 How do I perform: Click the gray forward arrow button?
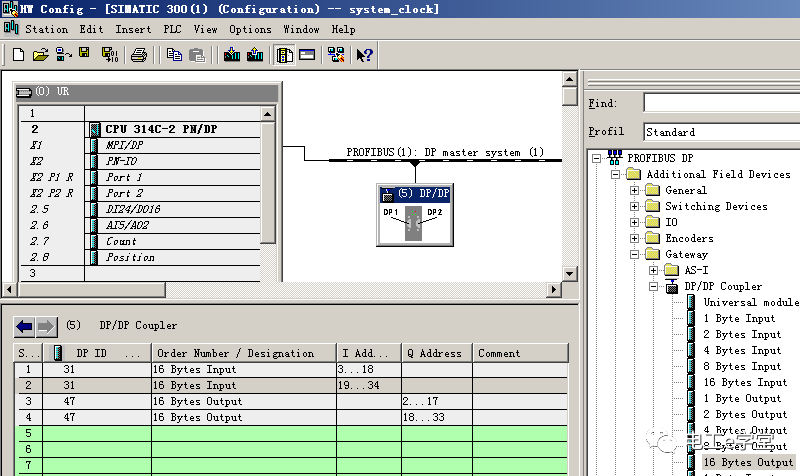[46, 326]
